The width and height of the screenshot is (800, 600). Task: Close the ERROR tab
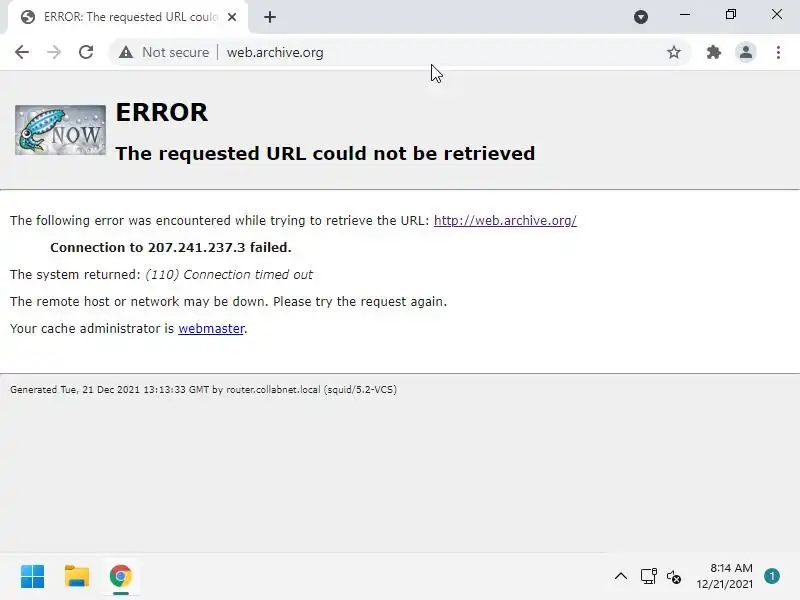tap(232, 17)
